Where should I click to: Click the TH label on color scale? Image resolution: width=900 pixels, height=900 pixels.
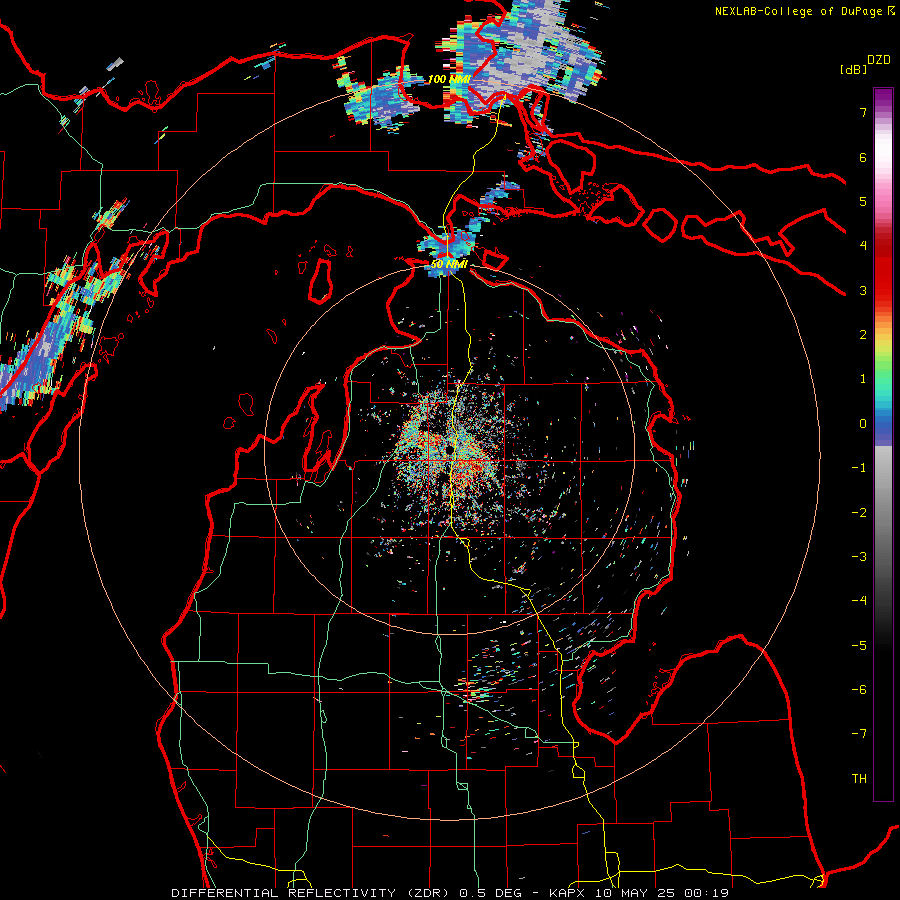pos(859,779)
